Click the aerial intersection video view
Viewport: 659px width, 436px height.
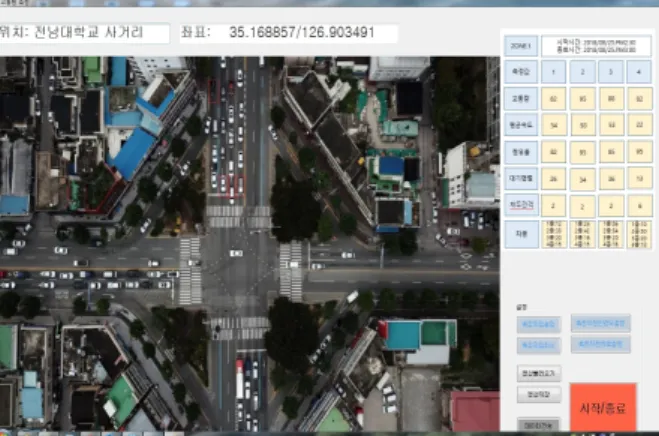tap(250, 244)
